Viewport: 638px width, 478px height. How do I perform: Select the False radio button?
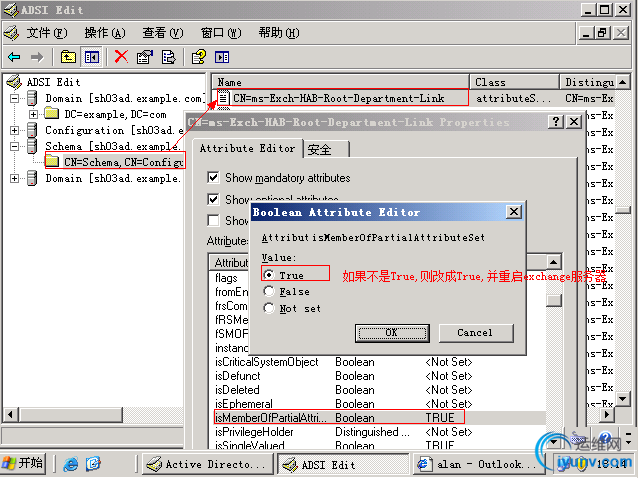click(269, 291)
